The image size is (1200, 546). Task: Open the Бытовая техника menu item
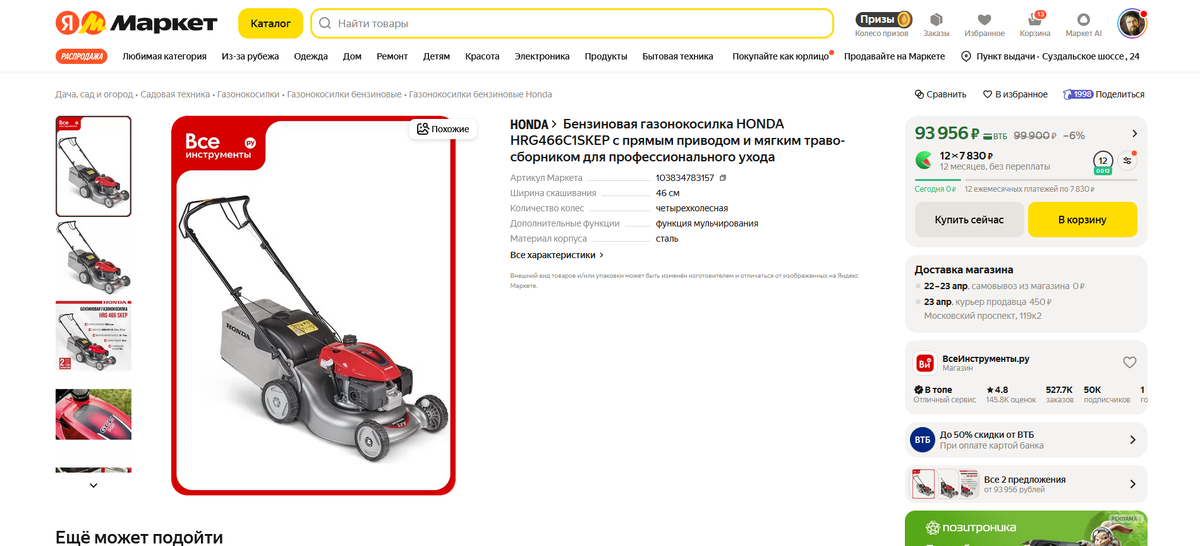coord(678,56)
